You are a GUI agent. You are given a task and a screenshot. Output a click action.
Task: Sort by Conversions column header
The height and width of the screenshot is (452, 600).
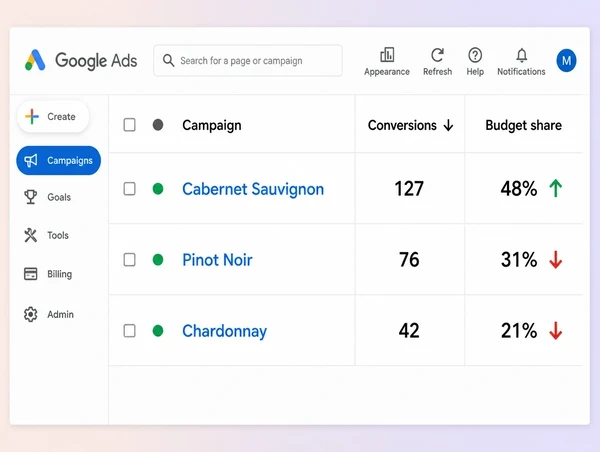click(x=402, y=125)
